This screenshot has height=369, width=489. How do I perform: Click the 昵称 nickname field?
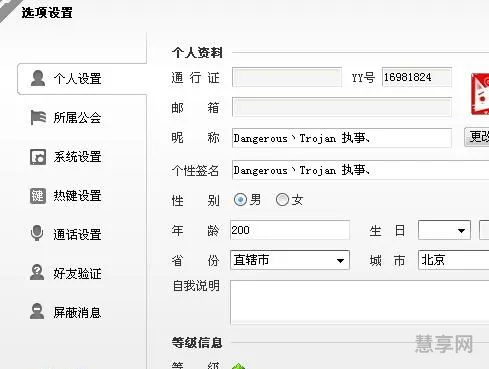coord(342,138)
